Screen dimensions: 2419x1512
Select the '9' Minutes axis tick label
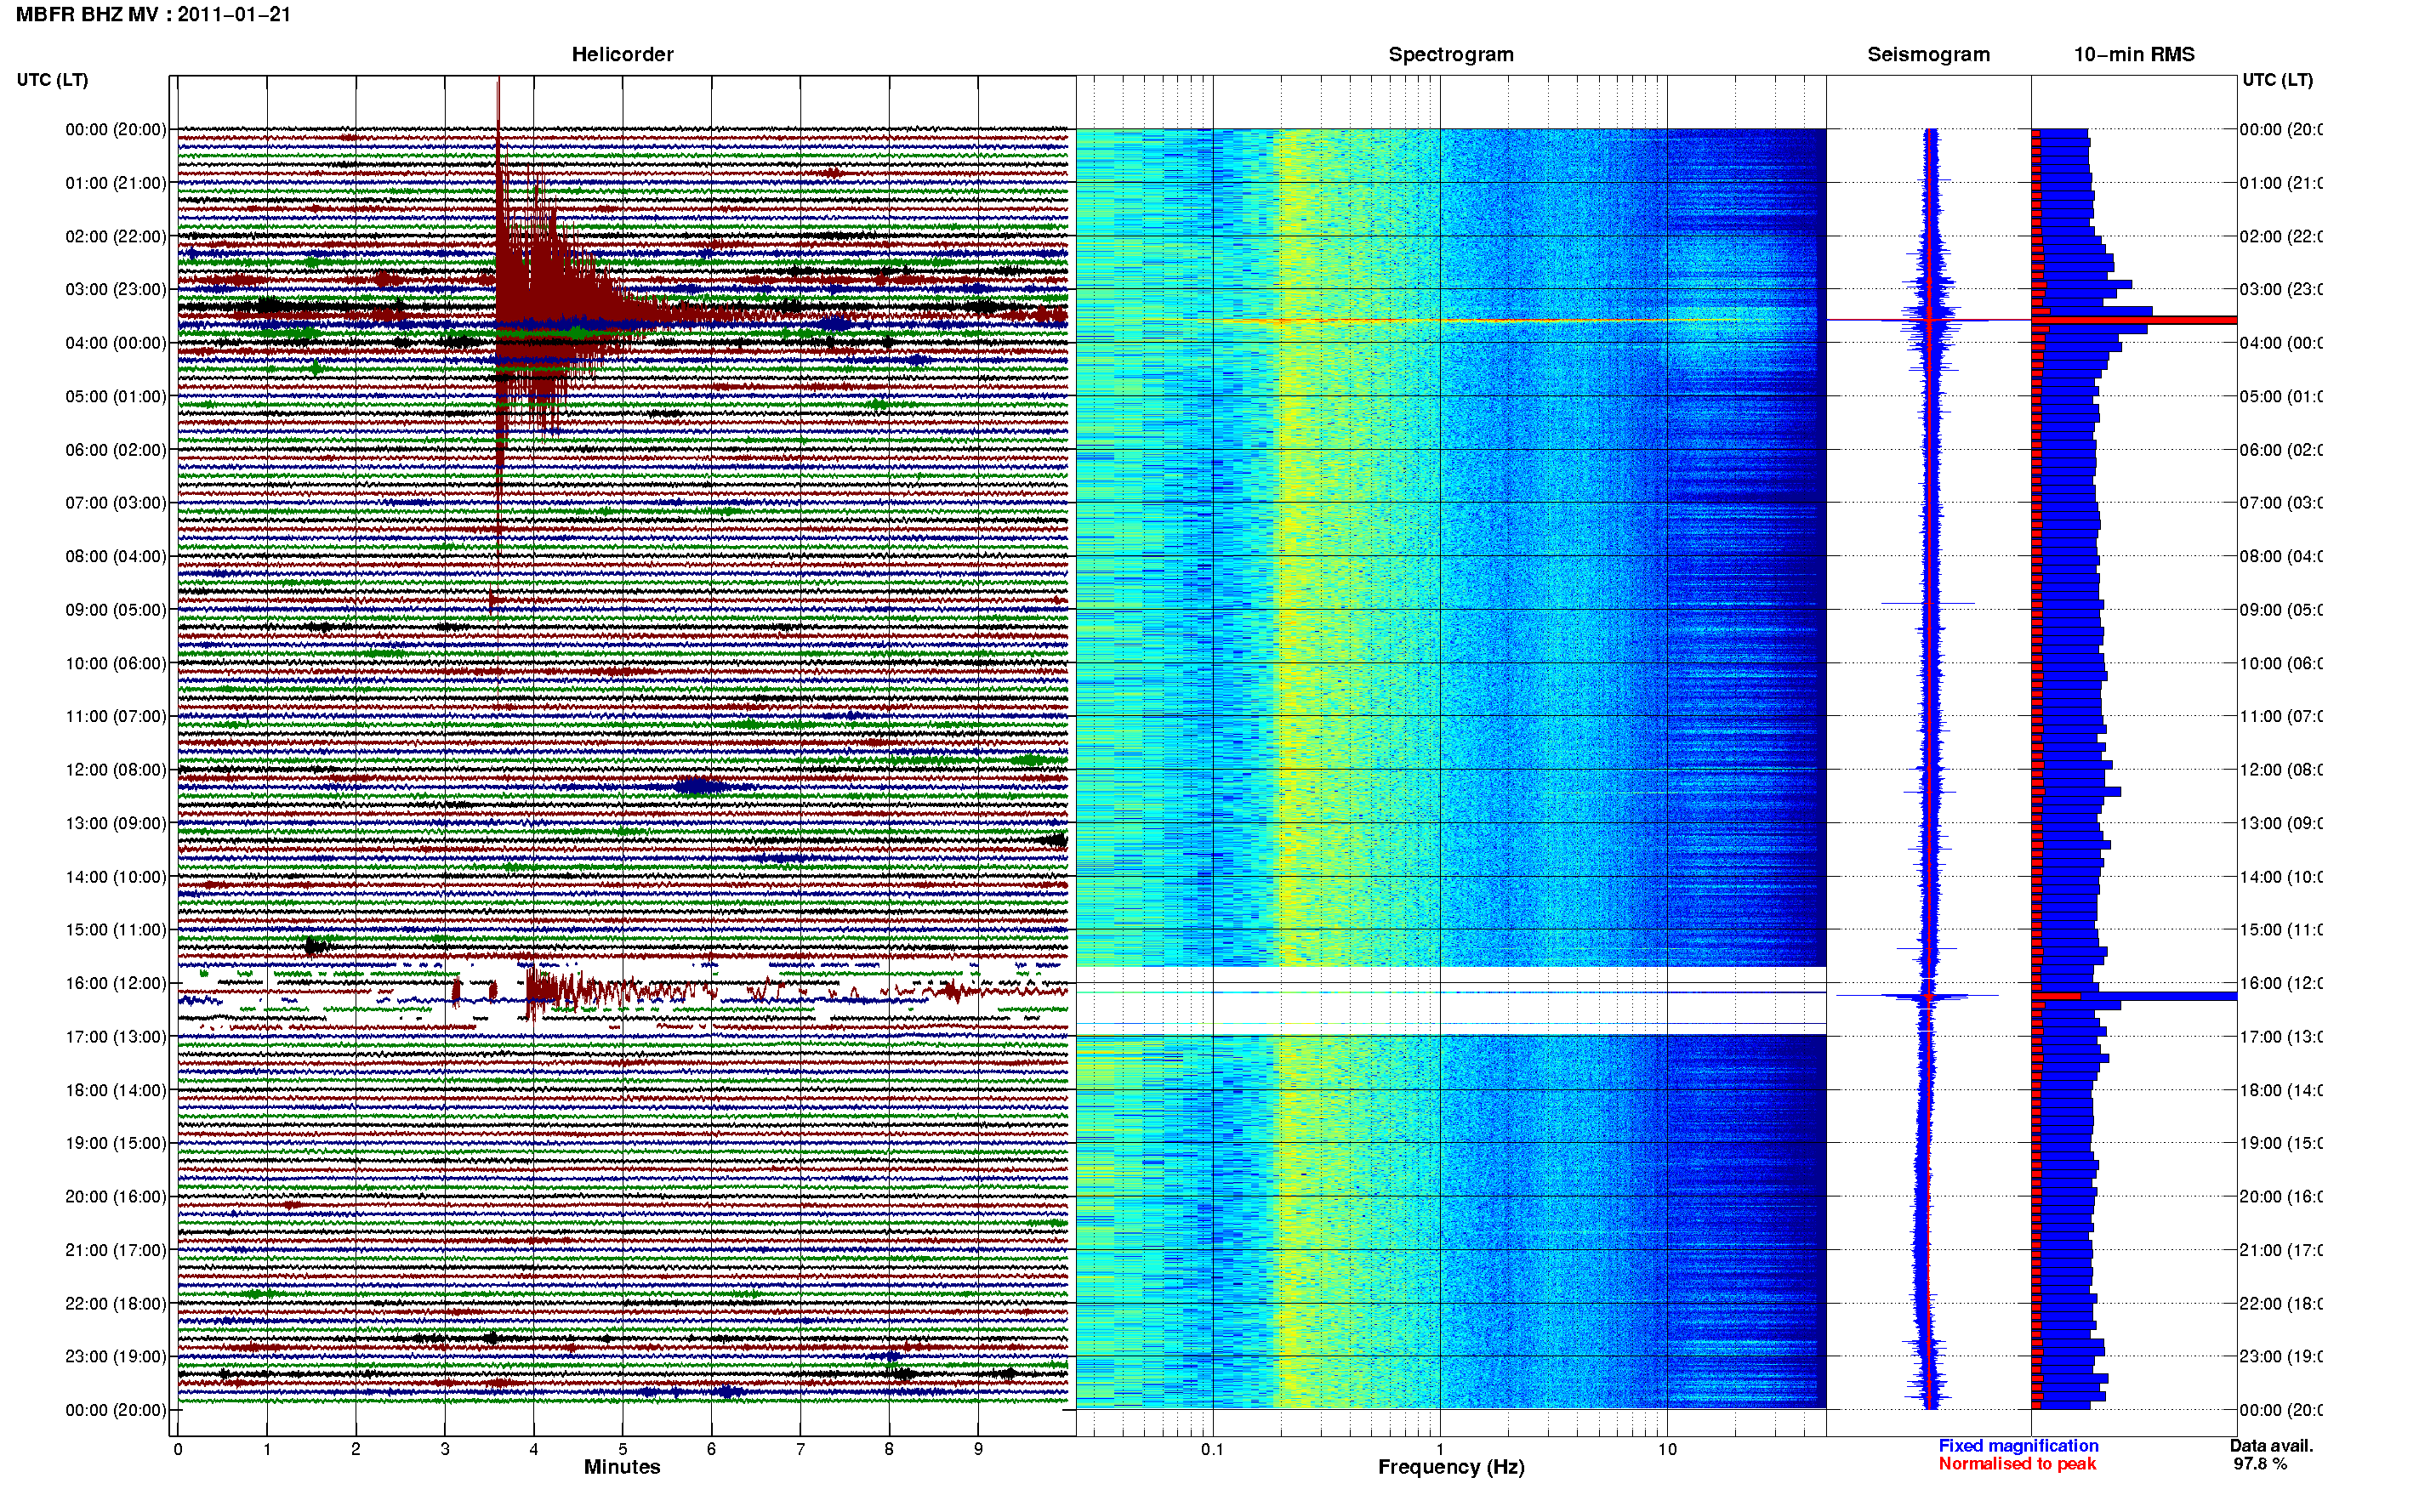coord(978,1449)
